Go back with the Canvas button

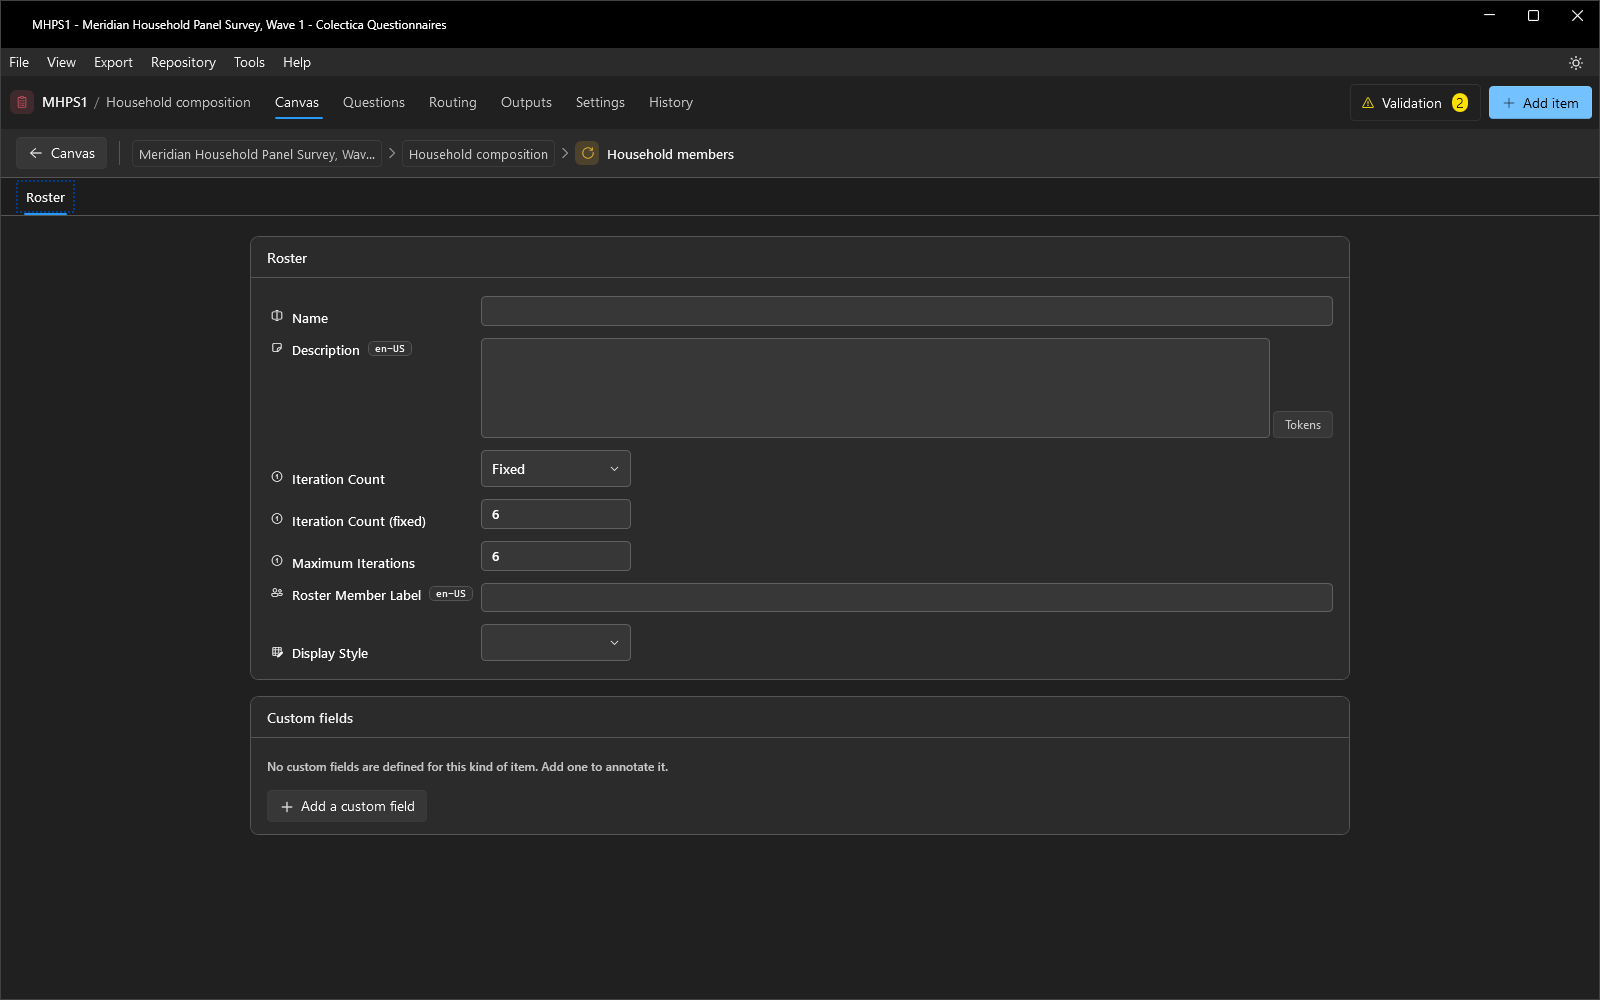tap(62, 153)
